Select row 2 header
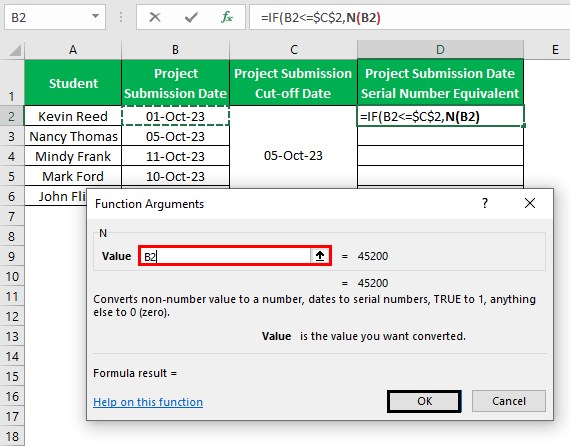 (12, 116)
